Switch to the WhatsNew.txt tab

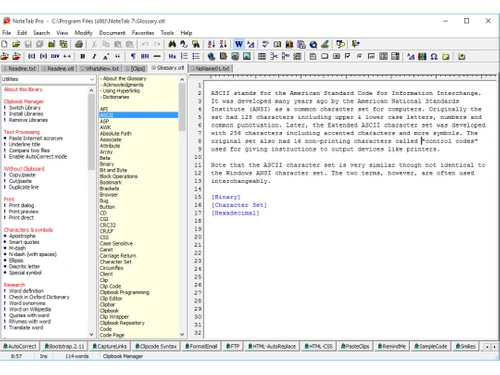click(x=100, y=69)
